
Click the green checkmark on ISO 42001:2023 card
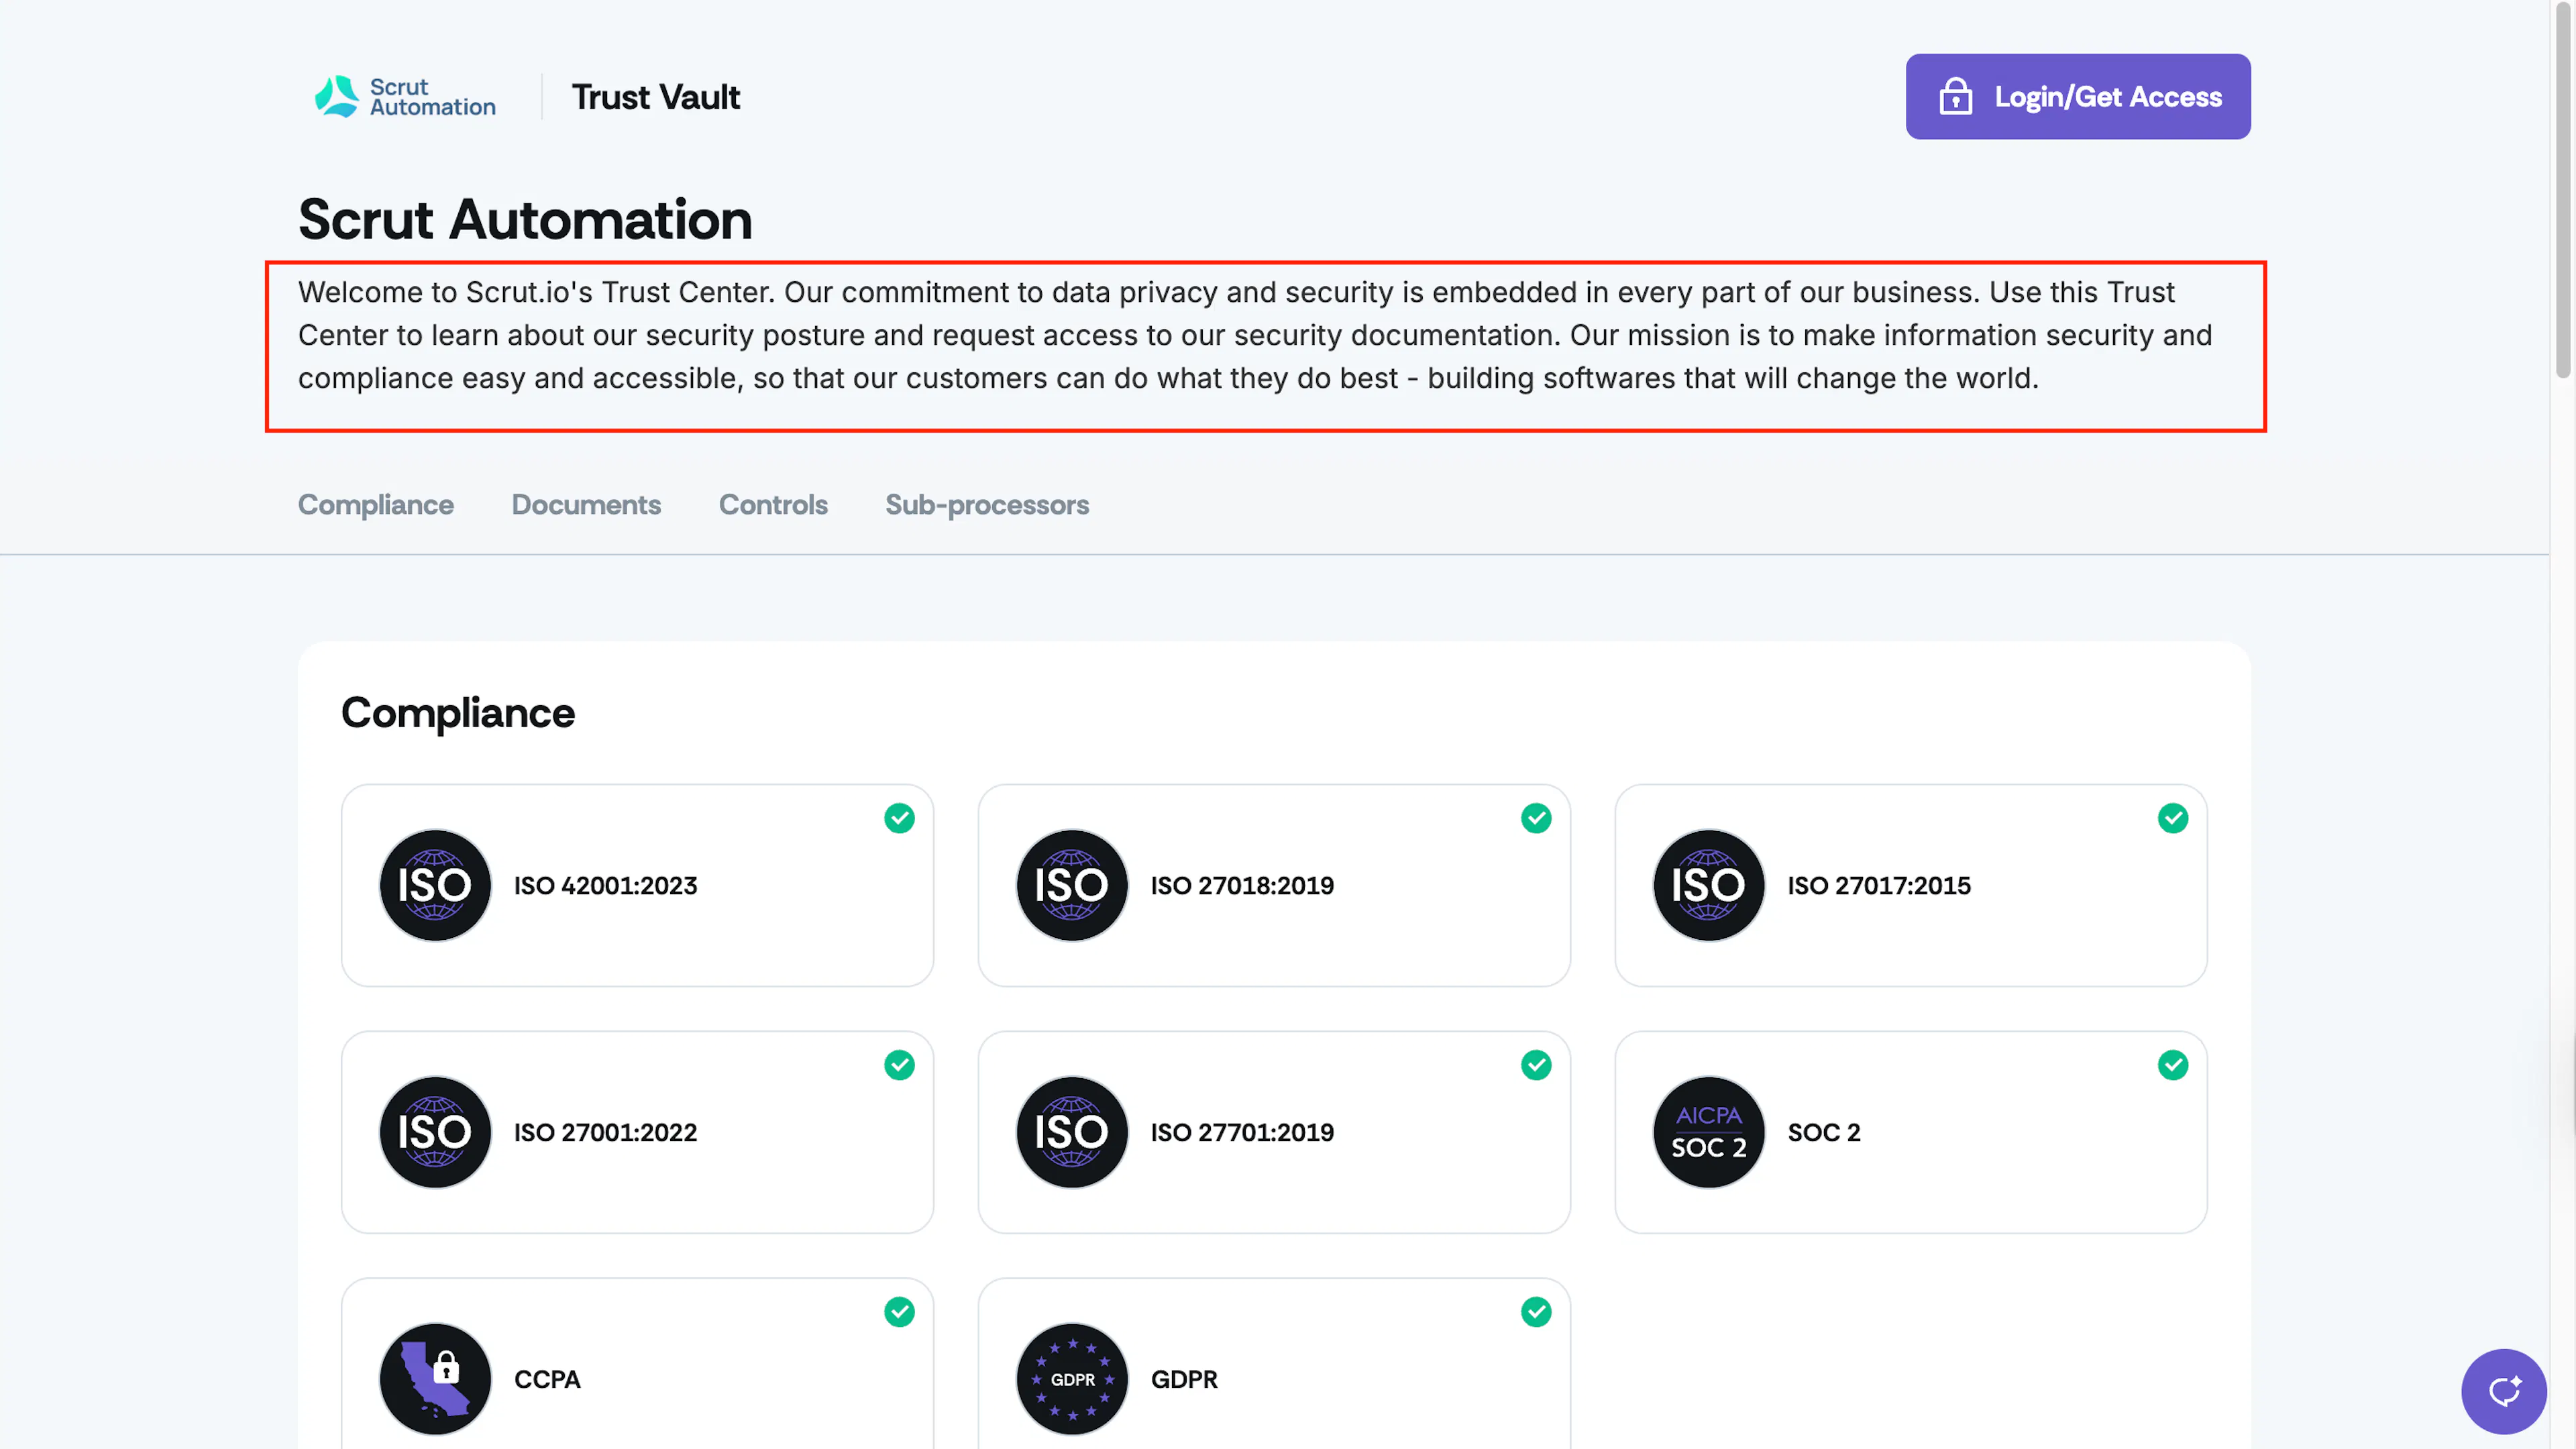pos(899,818)
